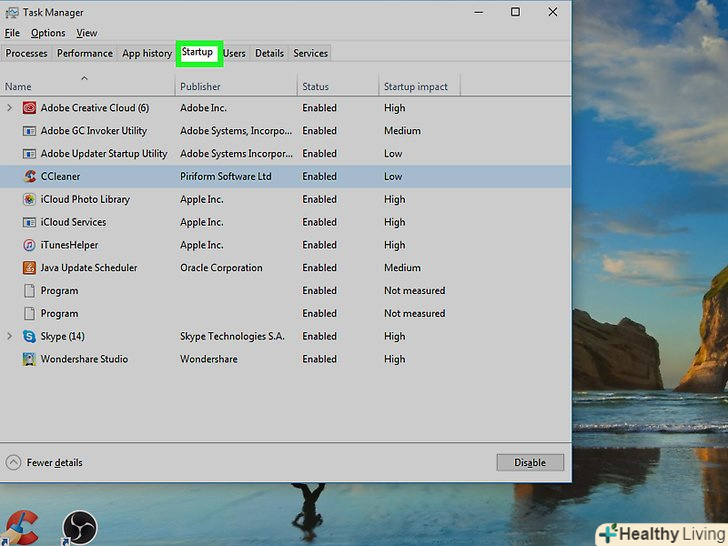Select the iCloud Photo Library entry name
This screenshot has height=546, width=728.
click(85, 199)
